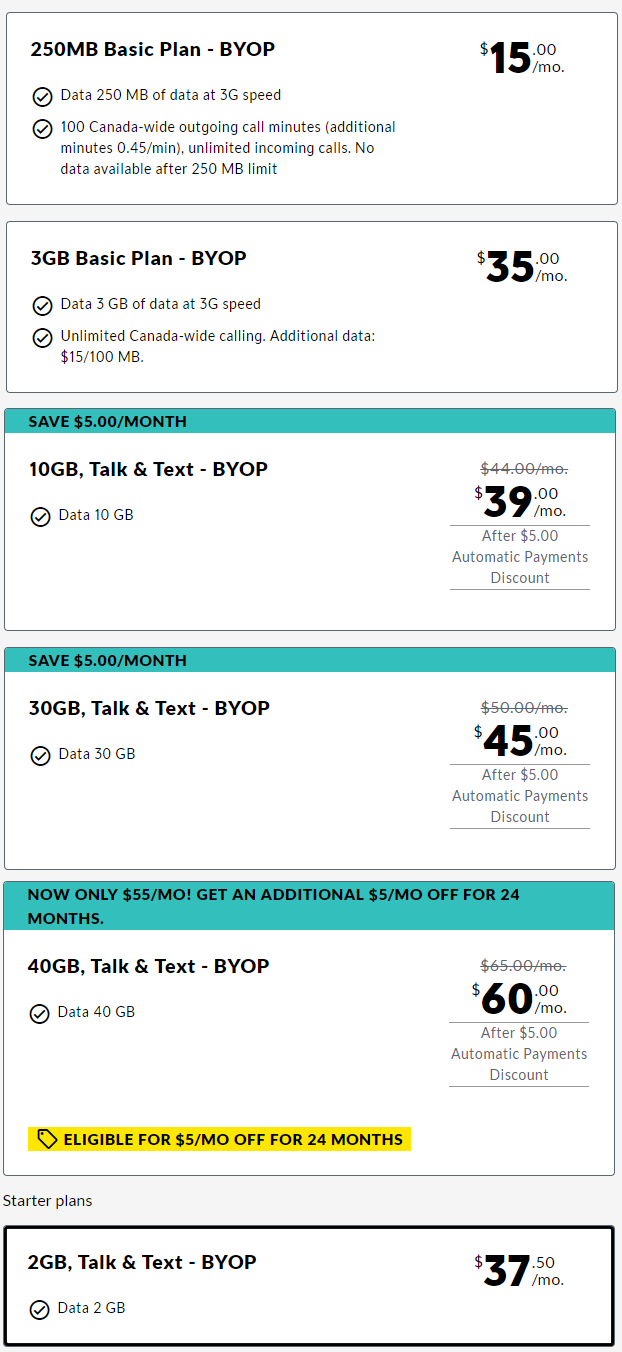
Task: Click checkmark icon beside Data 30 GB
Action: tap(40, 756)
